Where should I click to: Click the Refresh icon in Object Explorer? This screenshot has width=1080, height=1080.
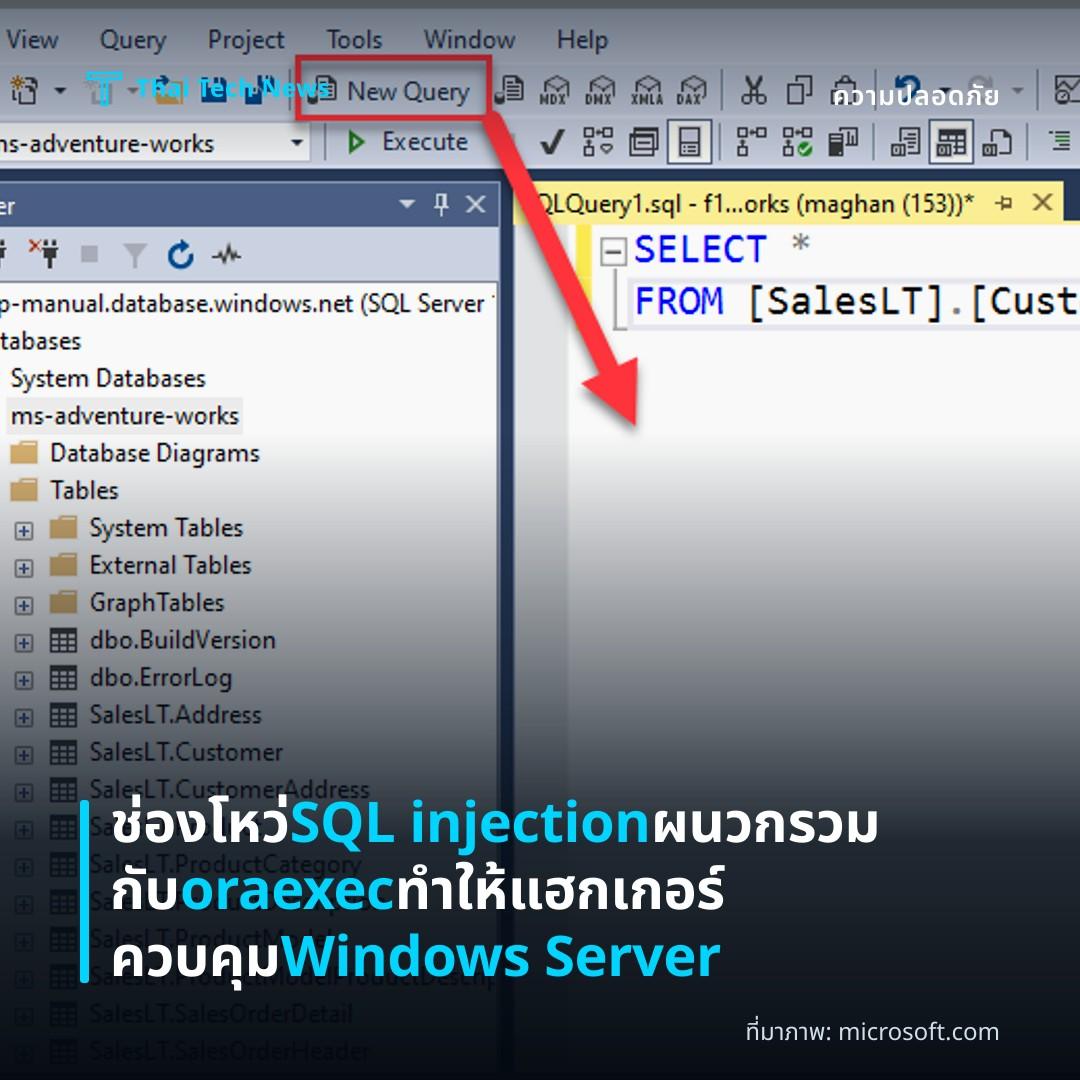180,255
